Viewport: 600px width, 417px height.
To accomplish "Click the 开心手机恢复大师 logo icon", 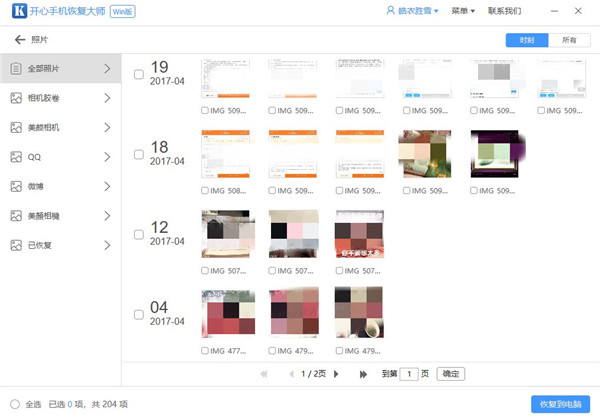I will click(17, 12).
